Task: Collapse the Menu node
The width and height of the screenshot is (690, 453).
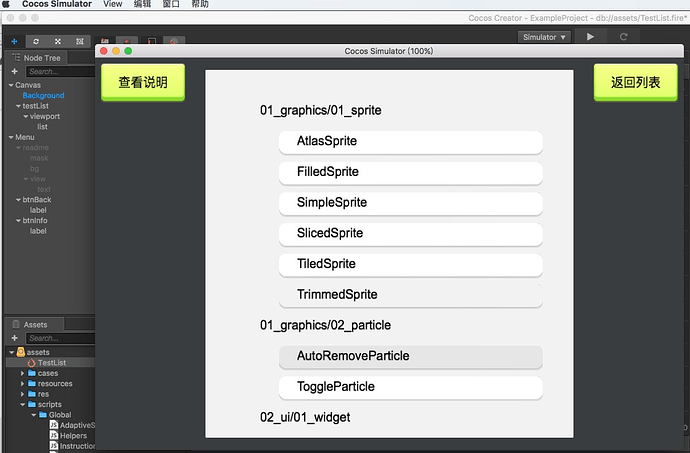Action: 11,137
